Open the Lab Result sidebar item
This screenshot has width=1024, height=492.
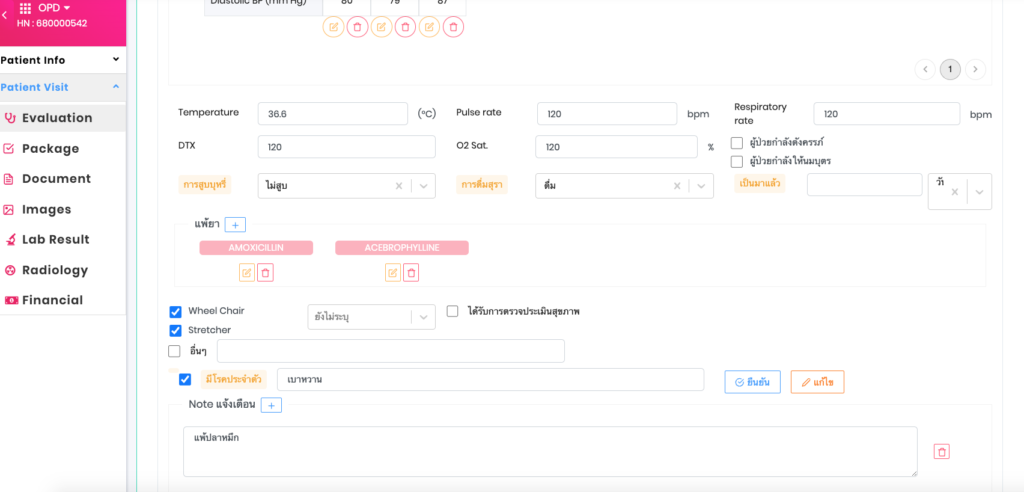(x=56, y=240)
